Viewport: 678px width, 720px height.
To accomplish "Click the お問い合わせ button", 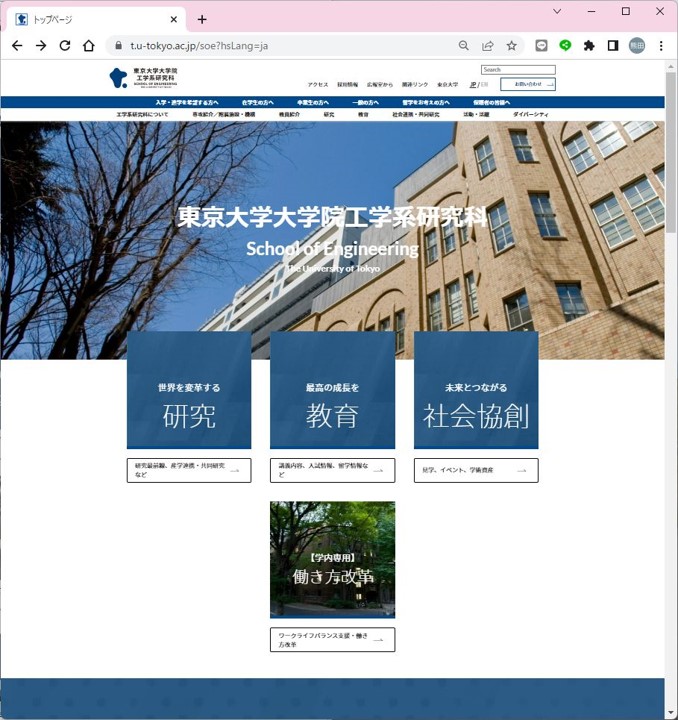I will [x=528, y=84].
